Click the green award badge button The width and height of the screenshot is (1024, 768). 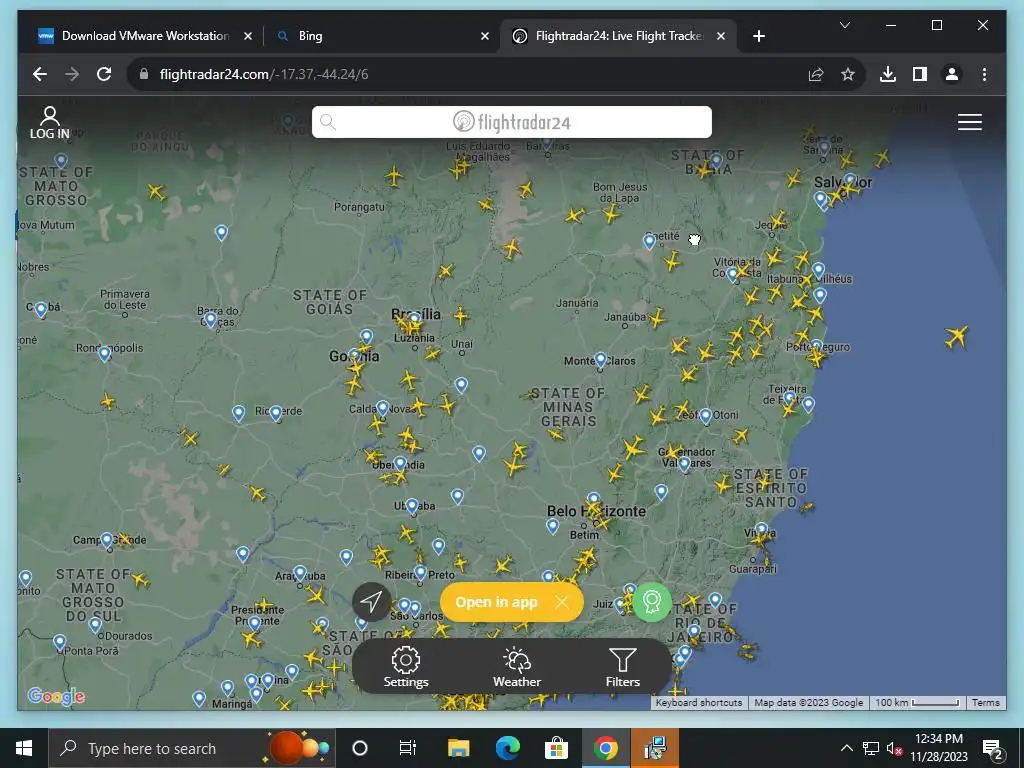[x=652, y=601]
